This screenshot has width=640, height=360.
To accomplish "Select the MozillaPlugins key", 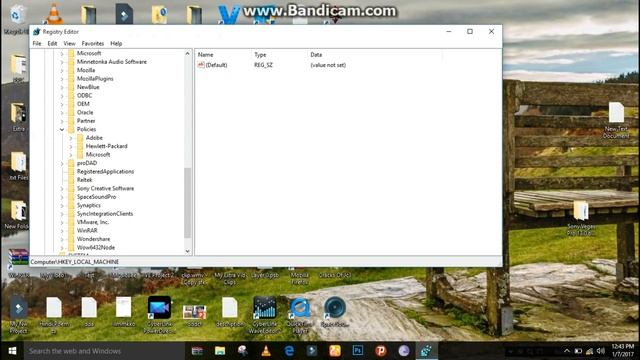I will pos(95,78).
